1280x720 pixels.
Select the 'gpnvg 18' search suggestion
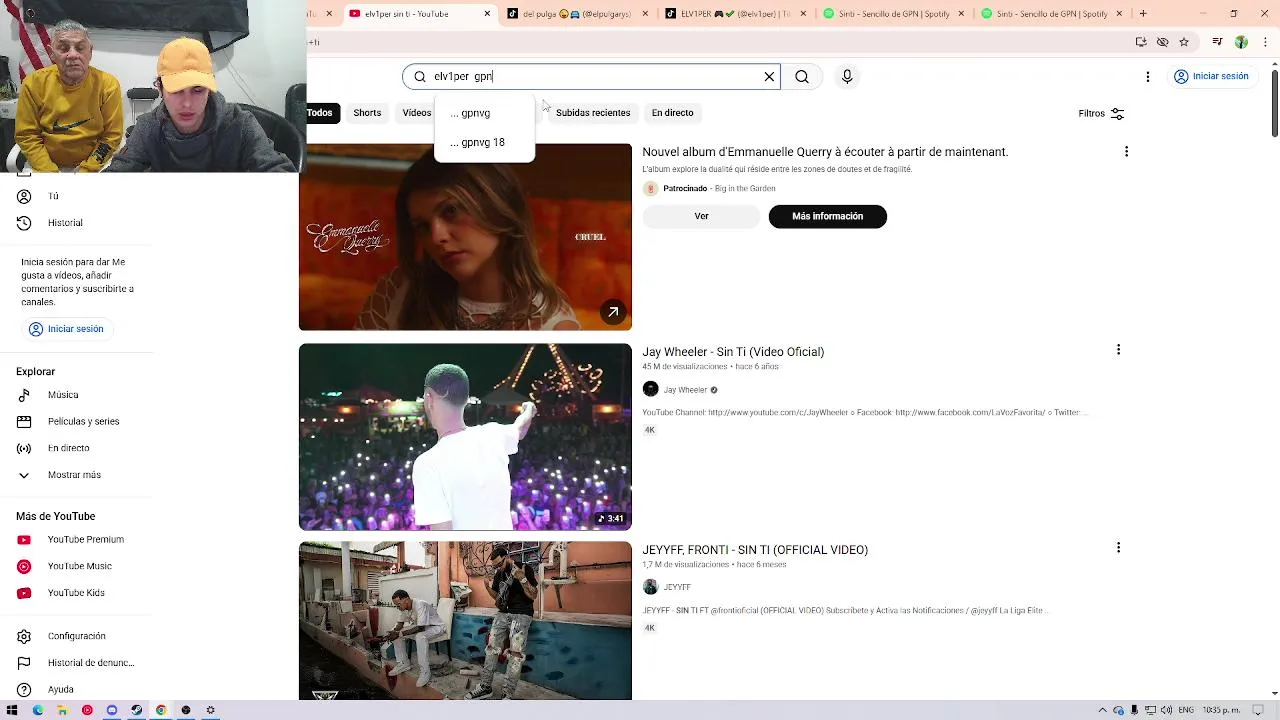(485, 142)
